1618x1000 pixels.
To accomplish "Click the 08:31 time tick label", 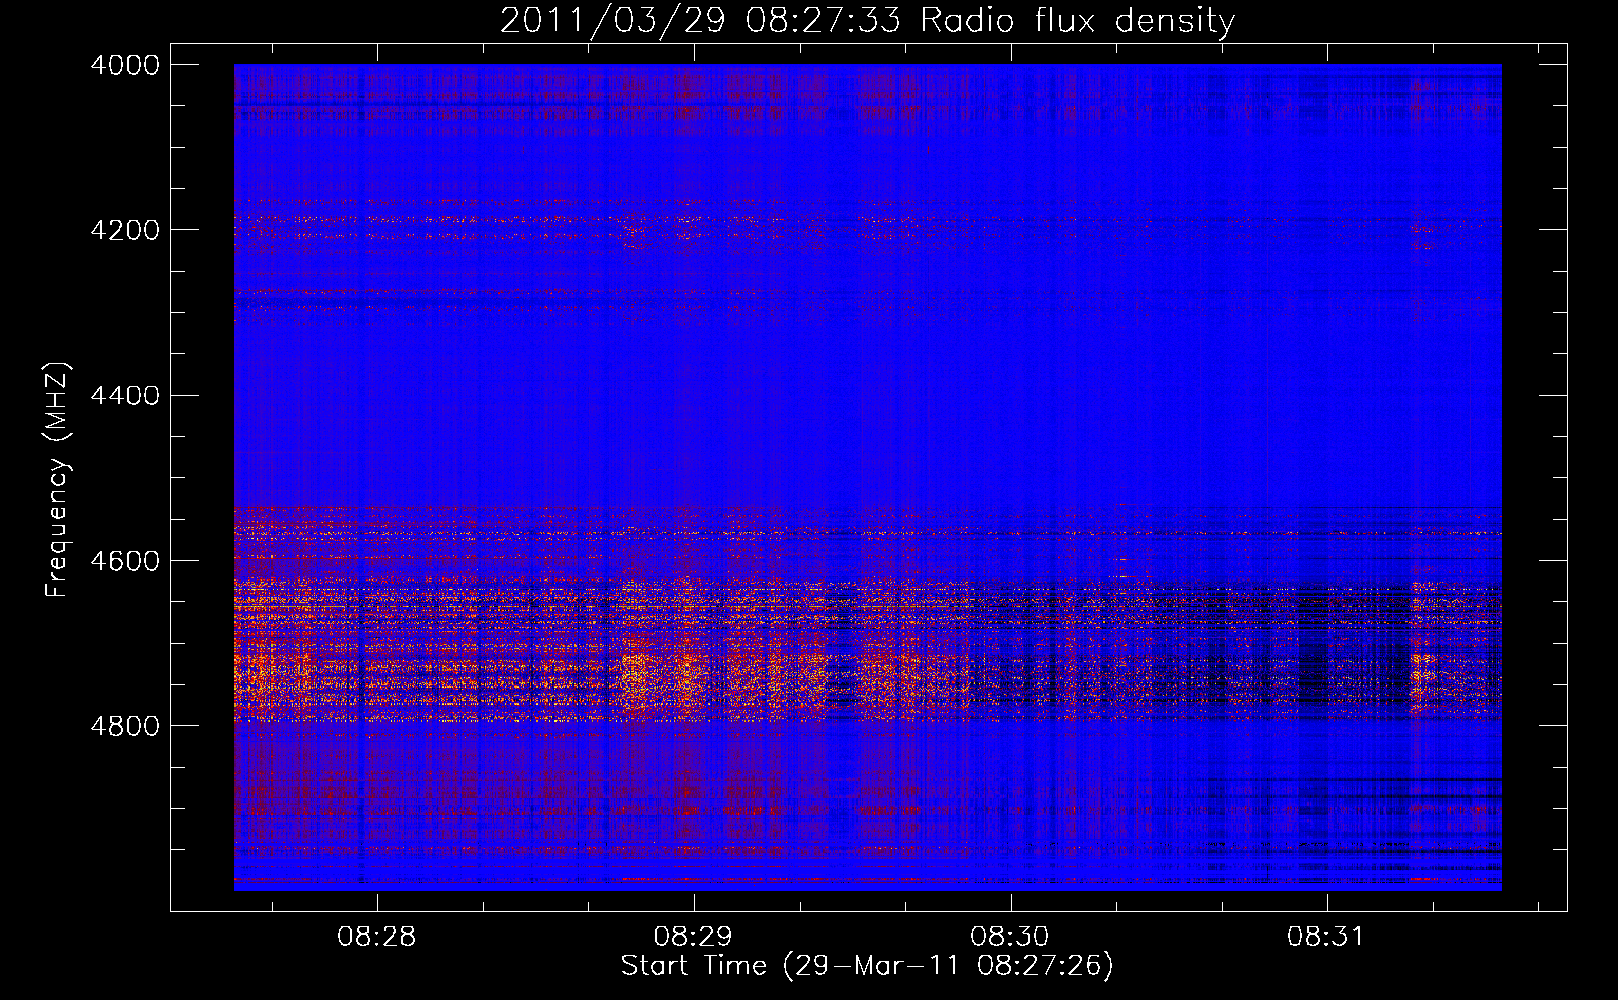I will 1326,937.
